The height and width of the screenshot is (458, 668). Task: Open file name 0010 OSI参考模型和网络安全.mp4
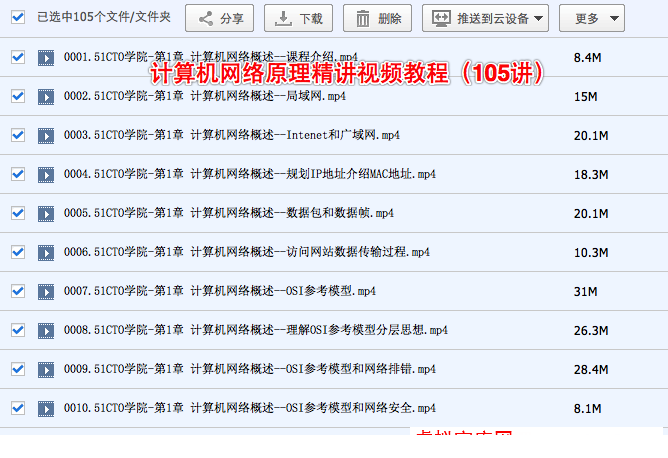(x=250, y=408)
